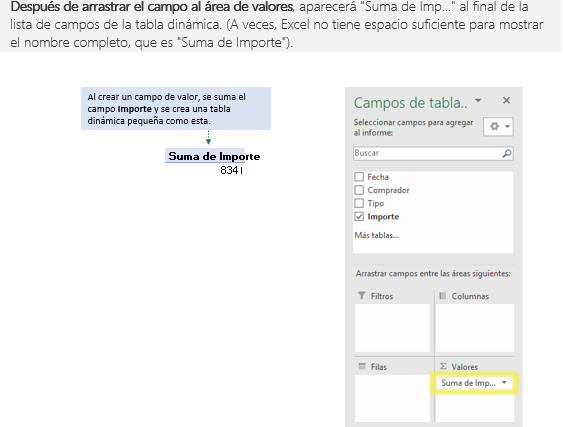The width and height of the screenshot is (563, 427).
Task: Close the Campos de tabla pane
Action: pyautogui.click(x=506, y=100)
